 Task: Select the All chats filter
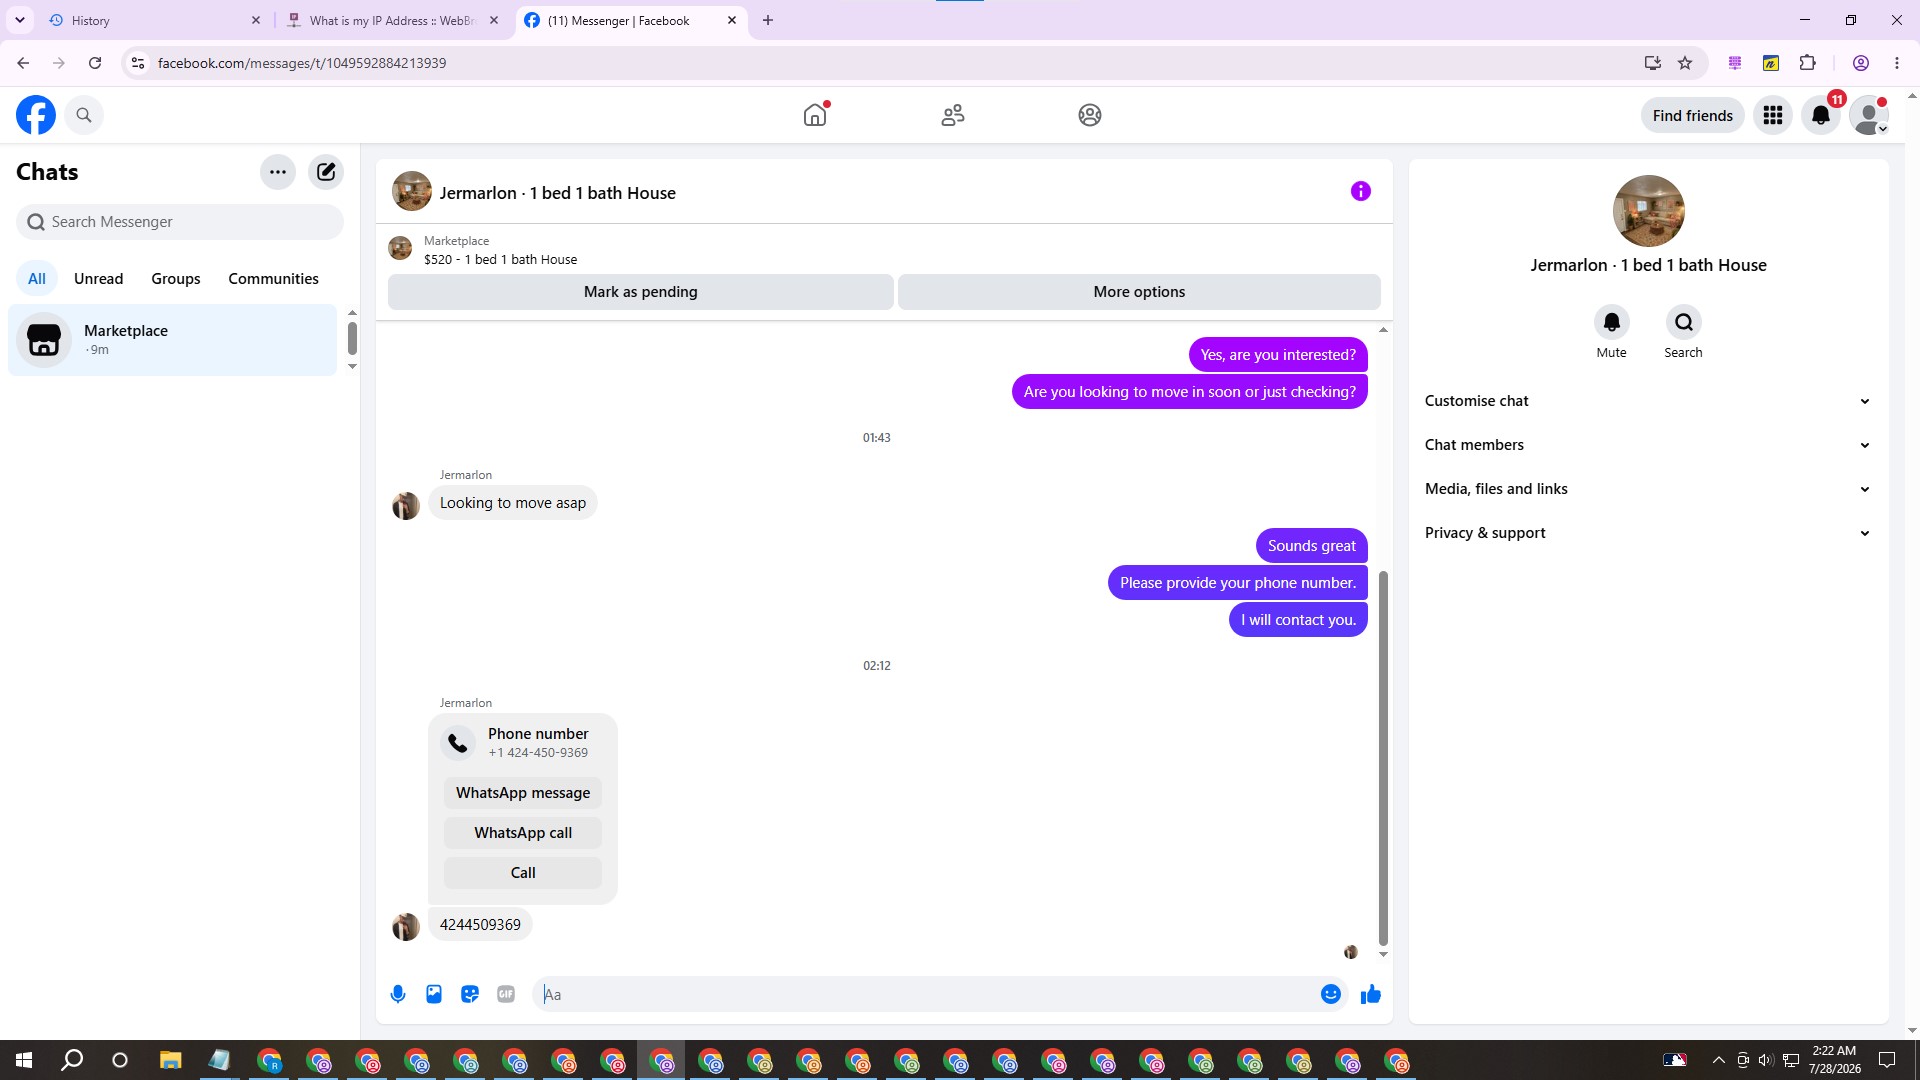37,279
